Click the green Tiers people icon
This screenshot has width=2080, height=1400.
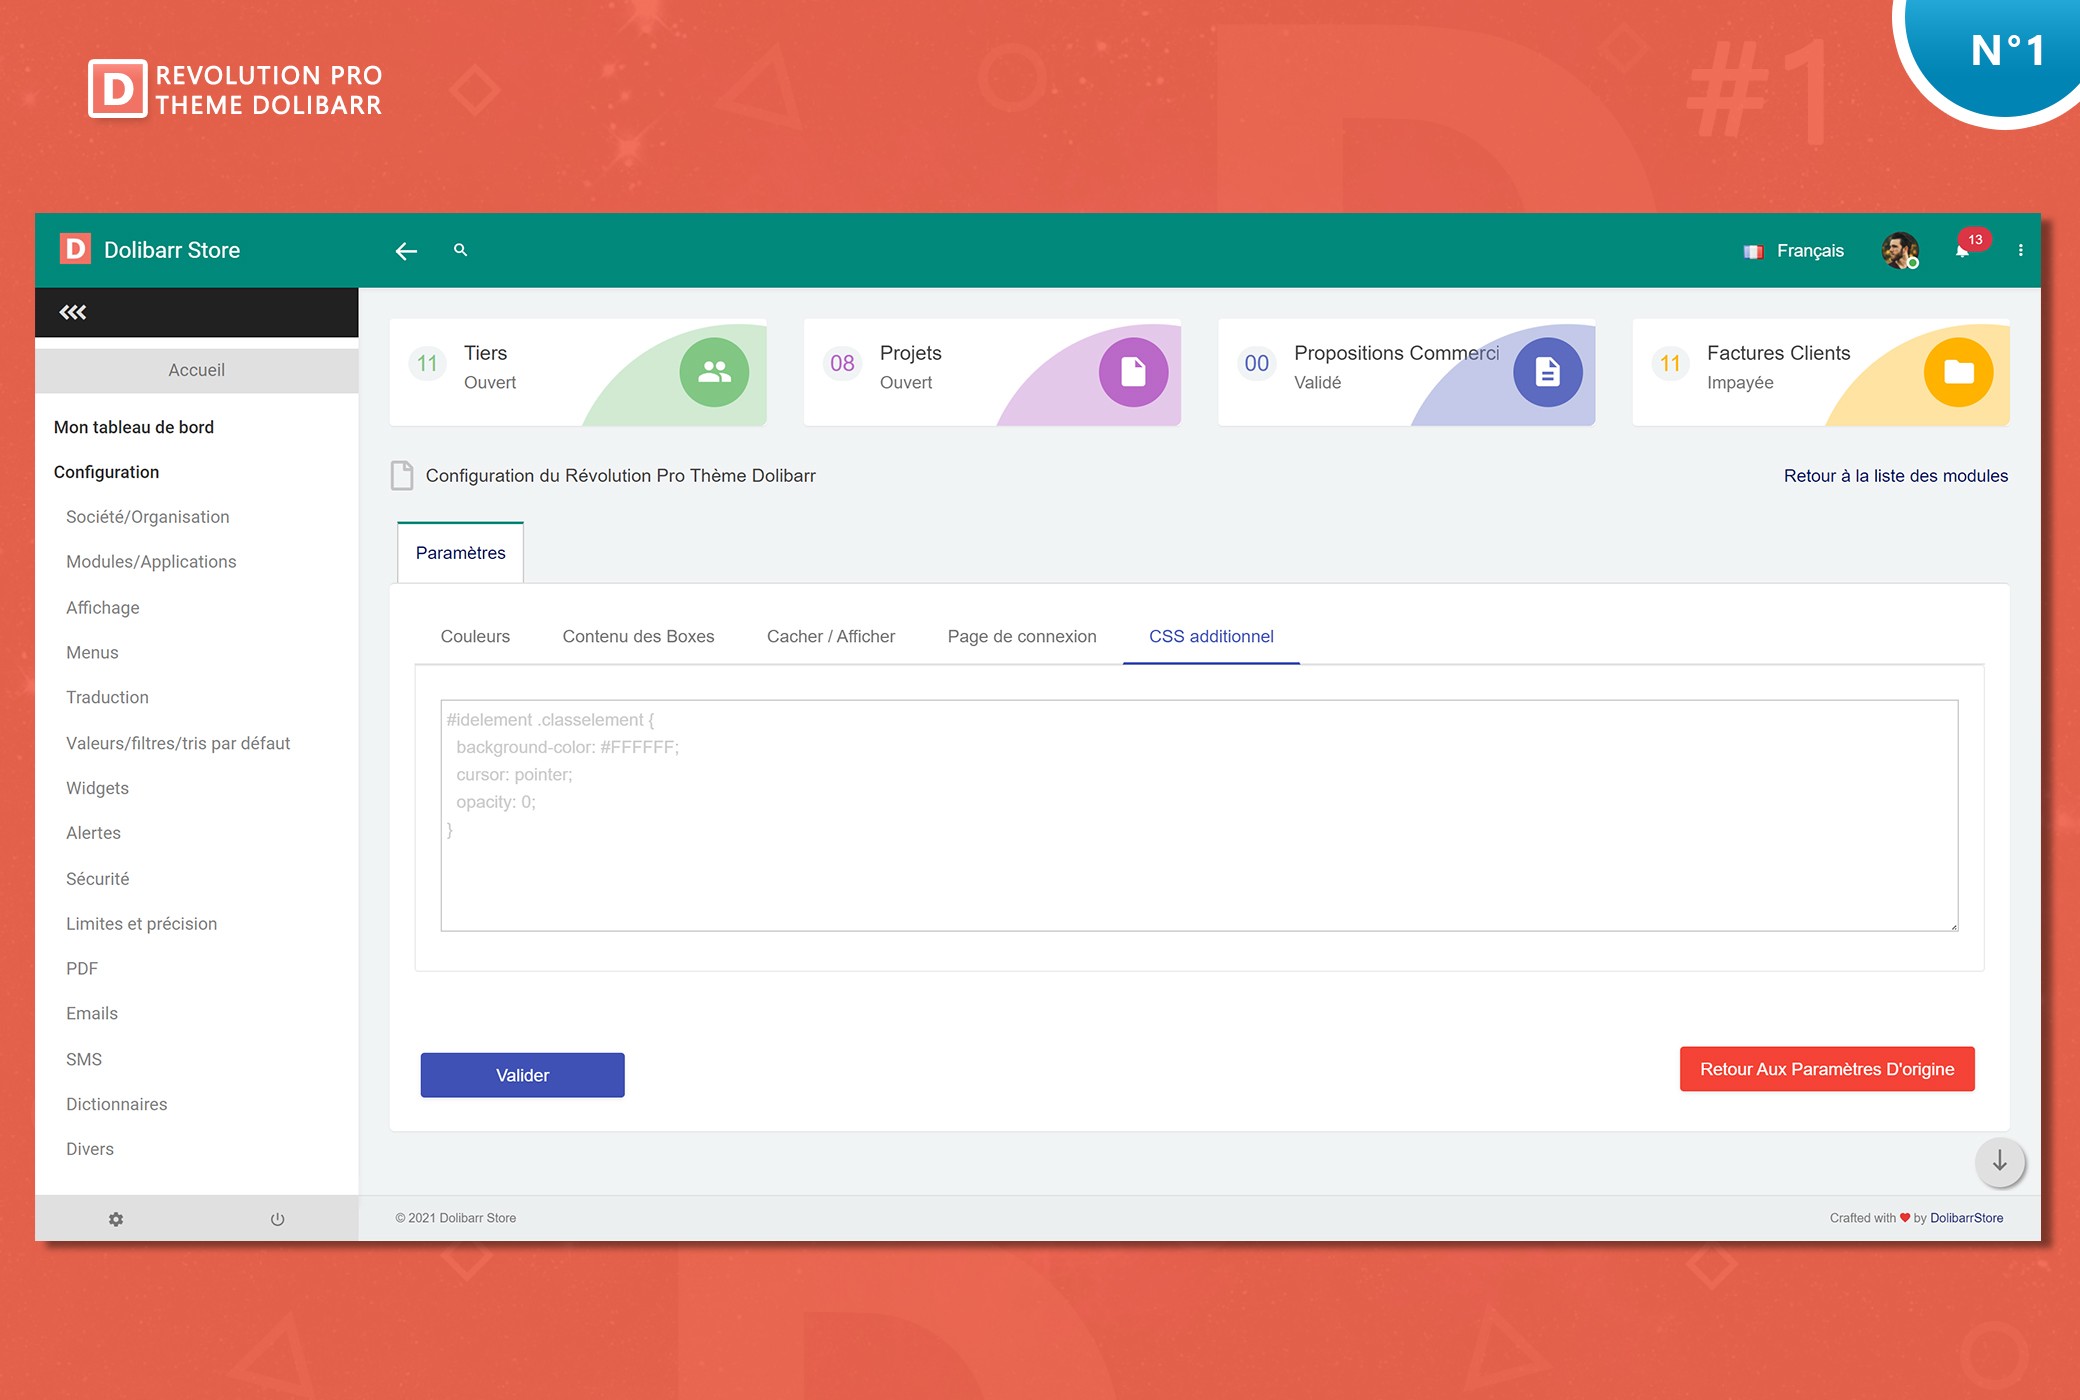714,372
